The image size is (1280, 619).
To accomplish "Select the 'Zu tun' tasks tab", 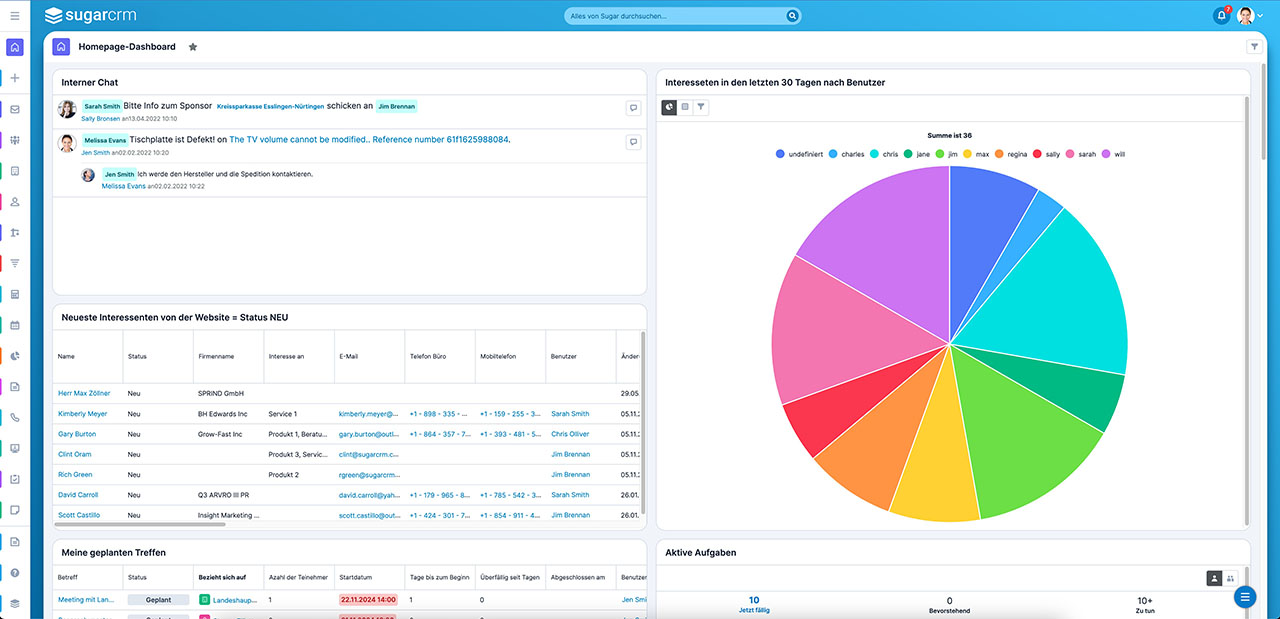I will tap(1145, 604).
